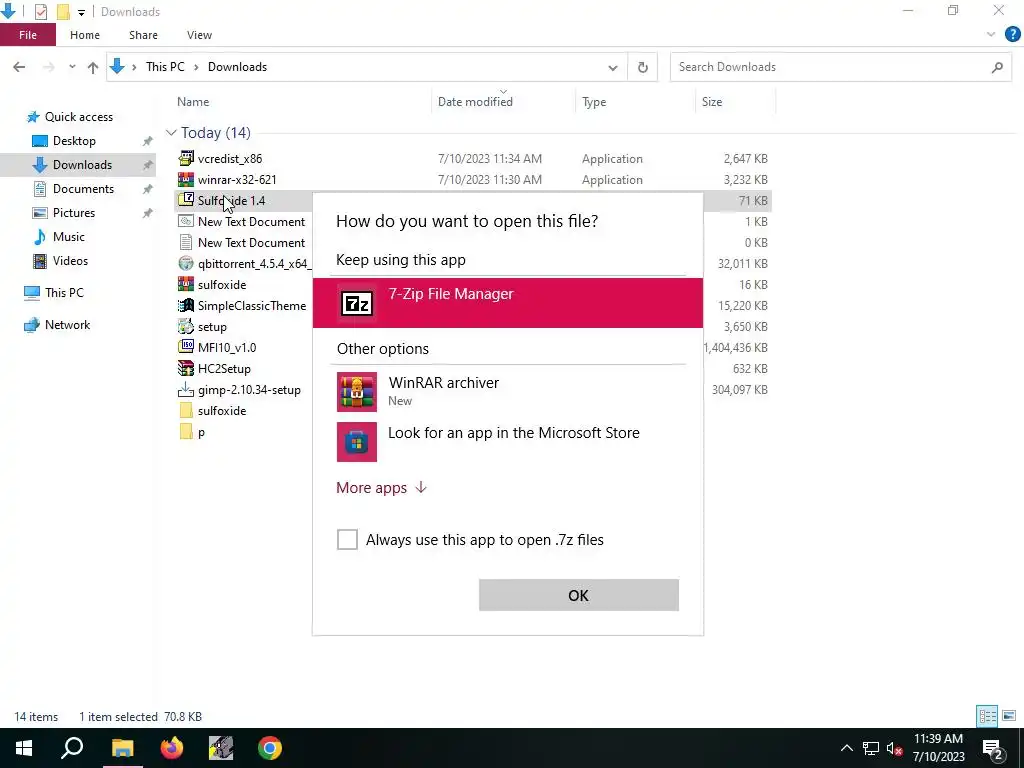Open the File ribbon tab

[x=27, y=35]
